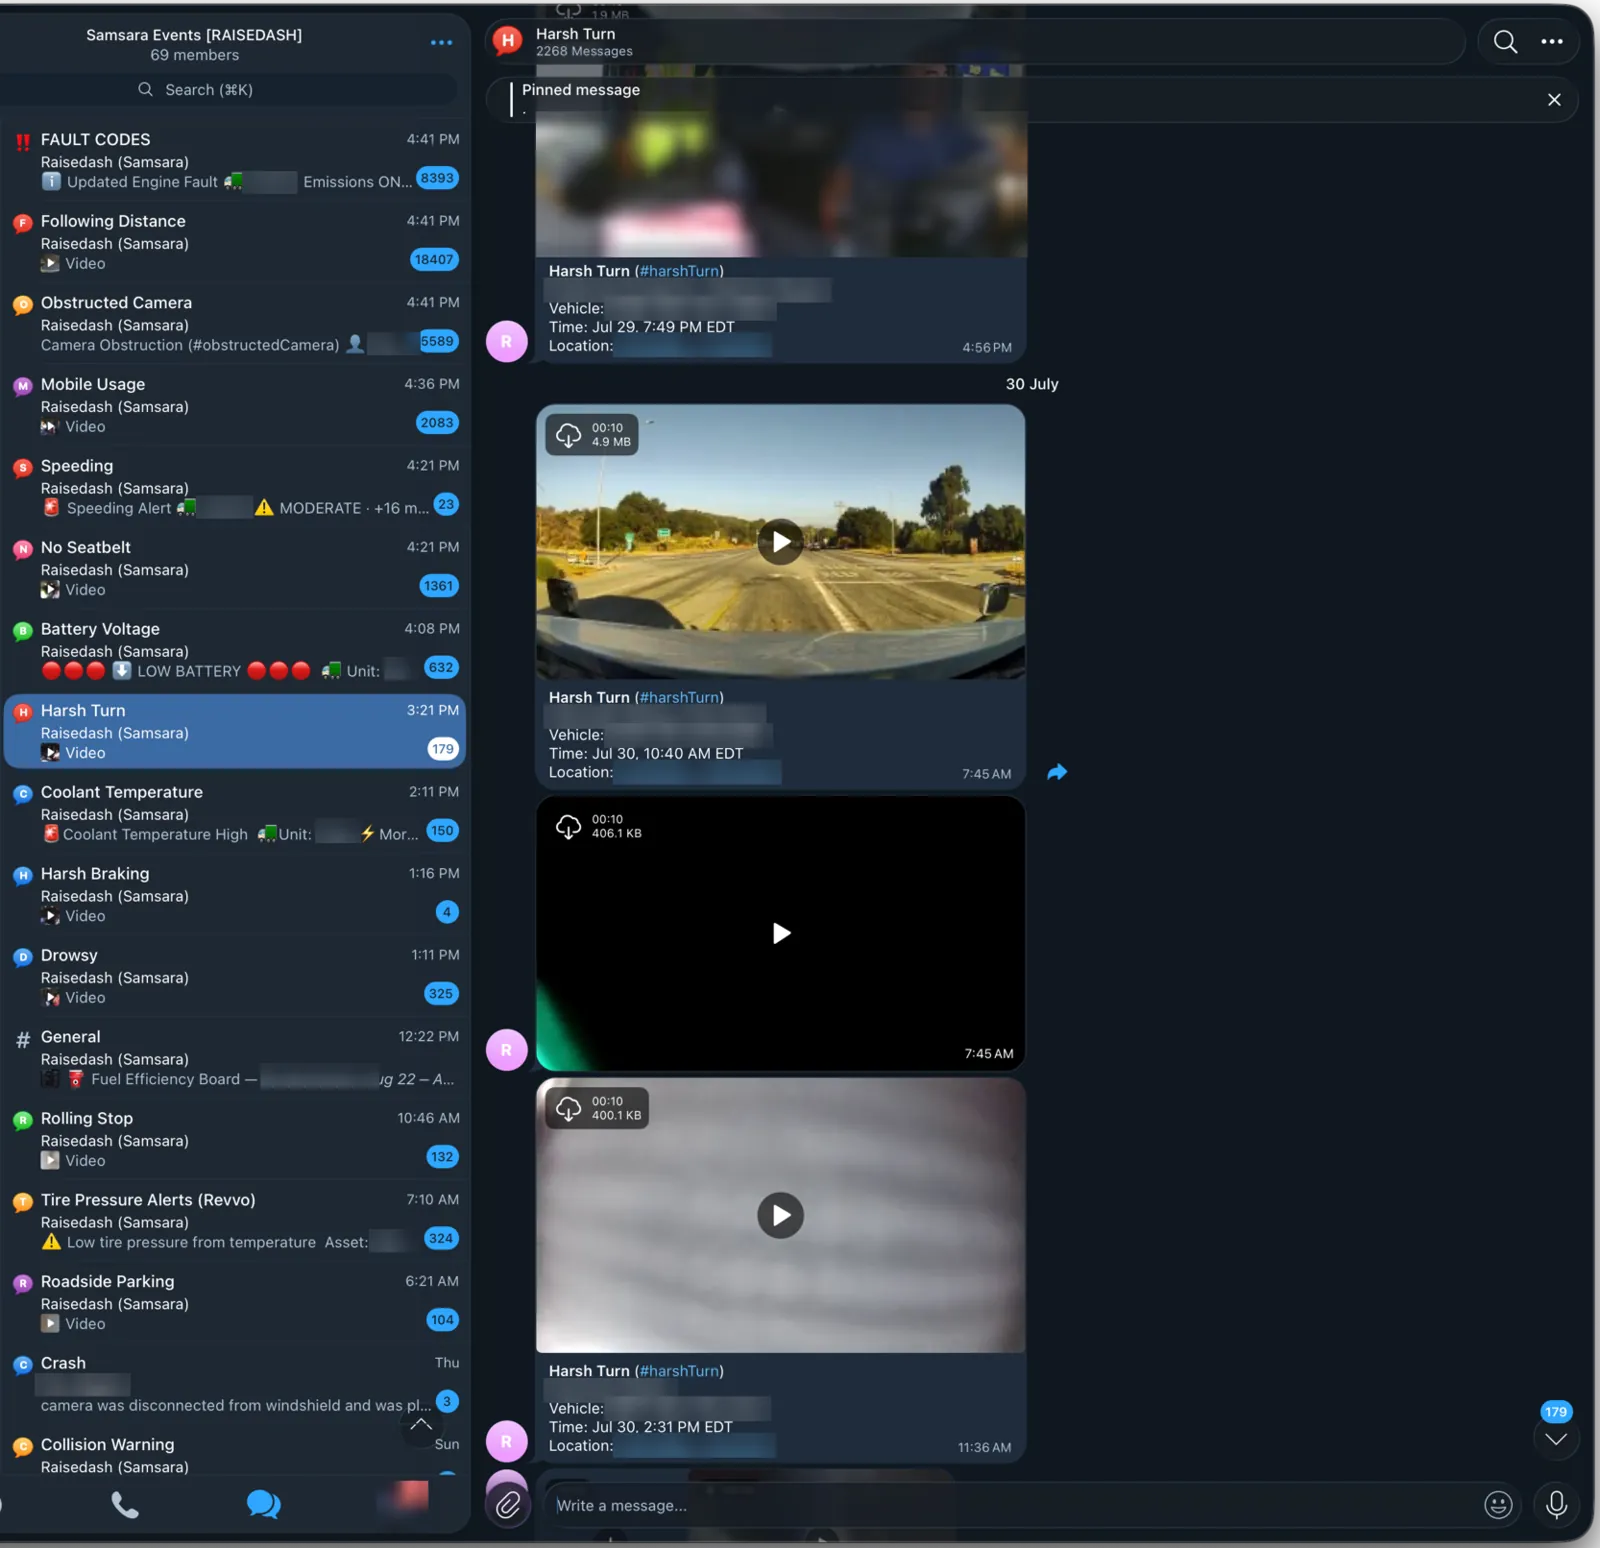Play the black 406.1 KB video
Viewport: 1600px width, 1548px height.
tap(780, 933)
